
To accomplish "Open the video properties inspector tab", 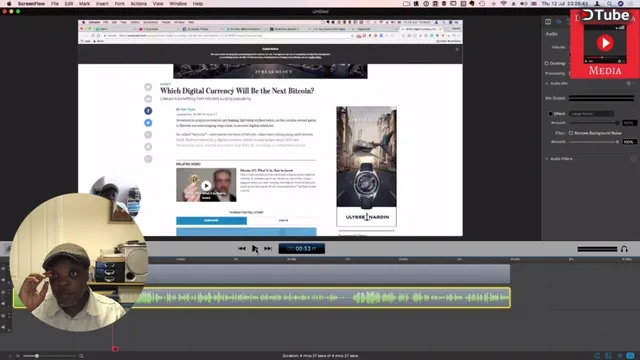I will click(548, 22).
